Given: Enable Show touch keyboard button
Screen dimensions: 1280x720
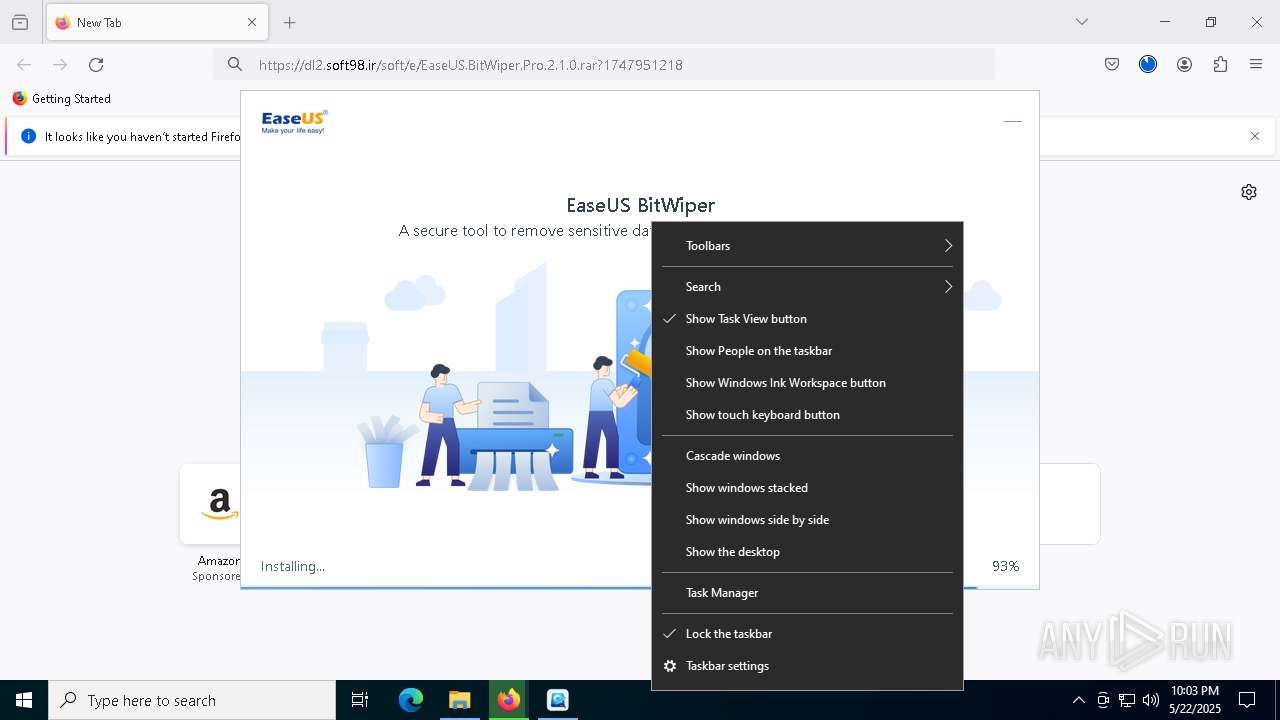Looking at the screenshot, I should pos(807,415).
